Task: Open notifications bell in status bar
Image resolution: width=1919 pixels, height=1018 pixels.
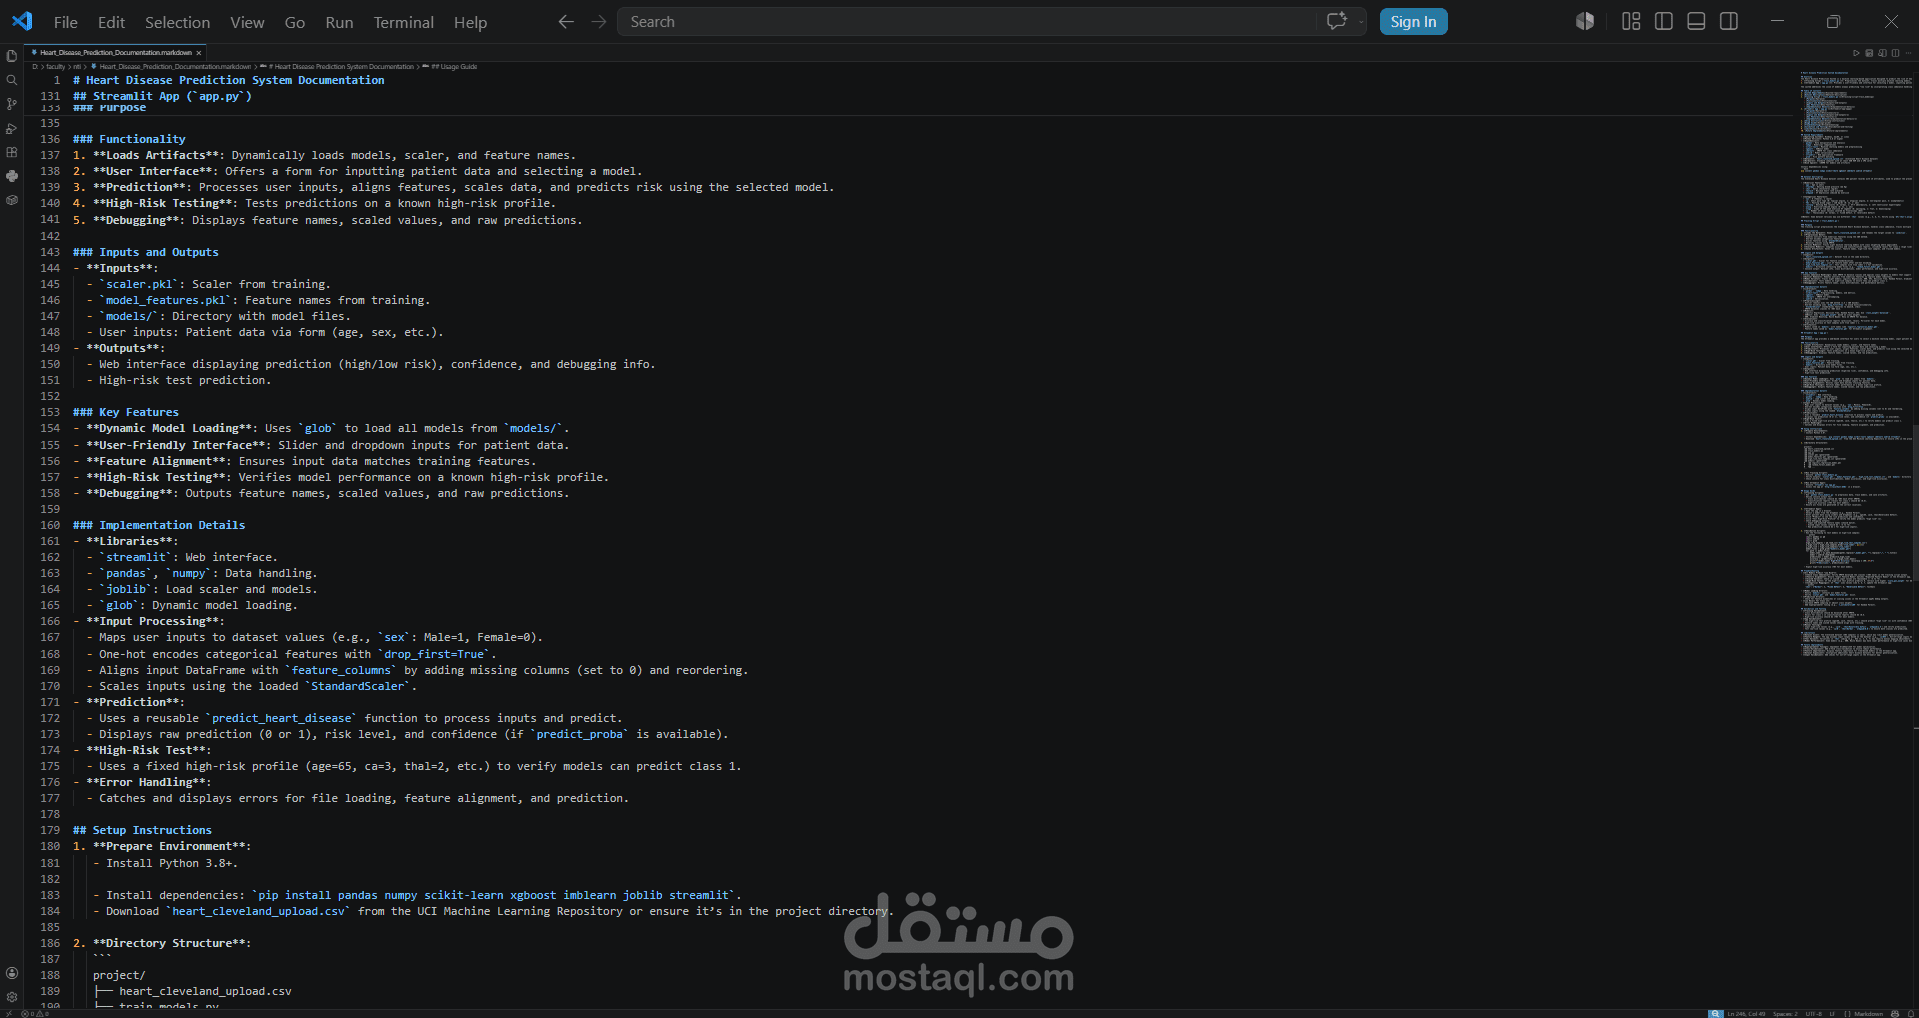Action: pyautogui.click(x=1910, y=1013)
